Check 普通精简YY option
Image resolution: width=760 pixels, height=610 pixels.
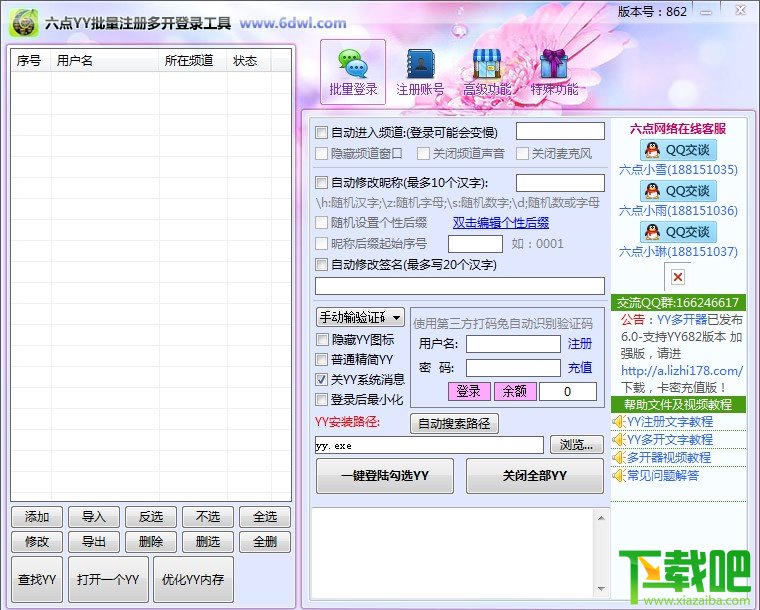(x=322, y=360)
